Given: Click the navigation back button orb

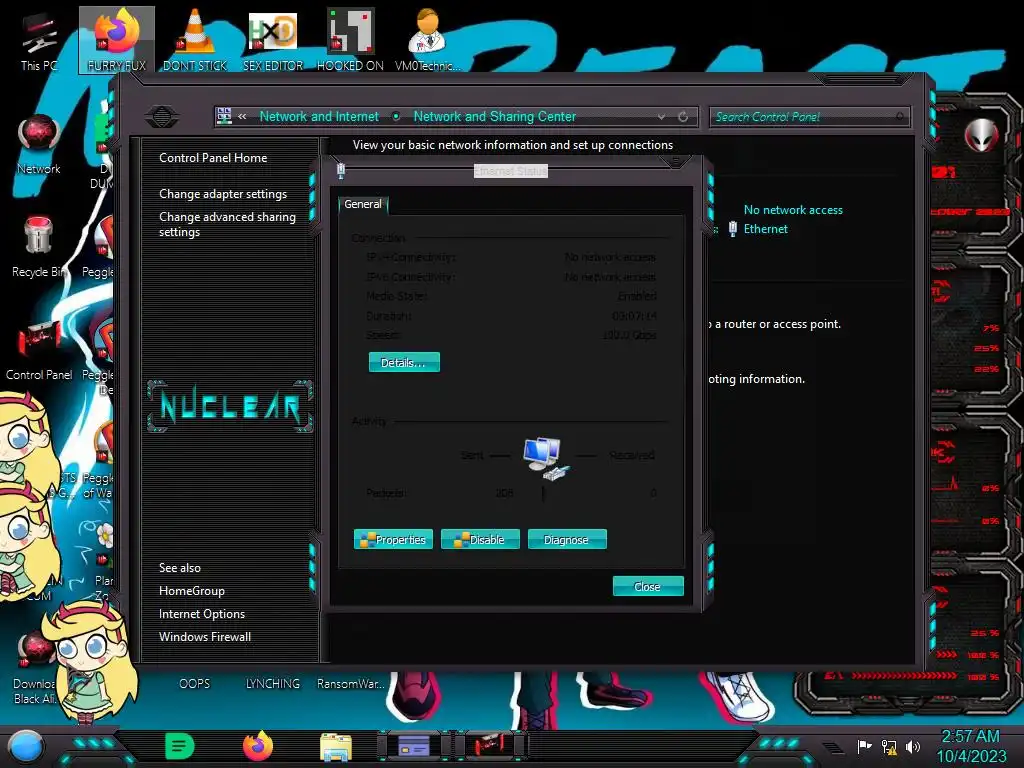Looking at the screenshot, I should [163, 117].
